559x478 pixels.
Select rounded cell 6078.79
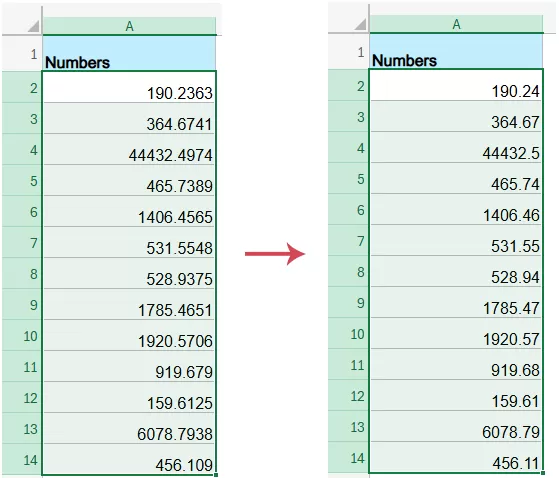(x=456, y=426)
